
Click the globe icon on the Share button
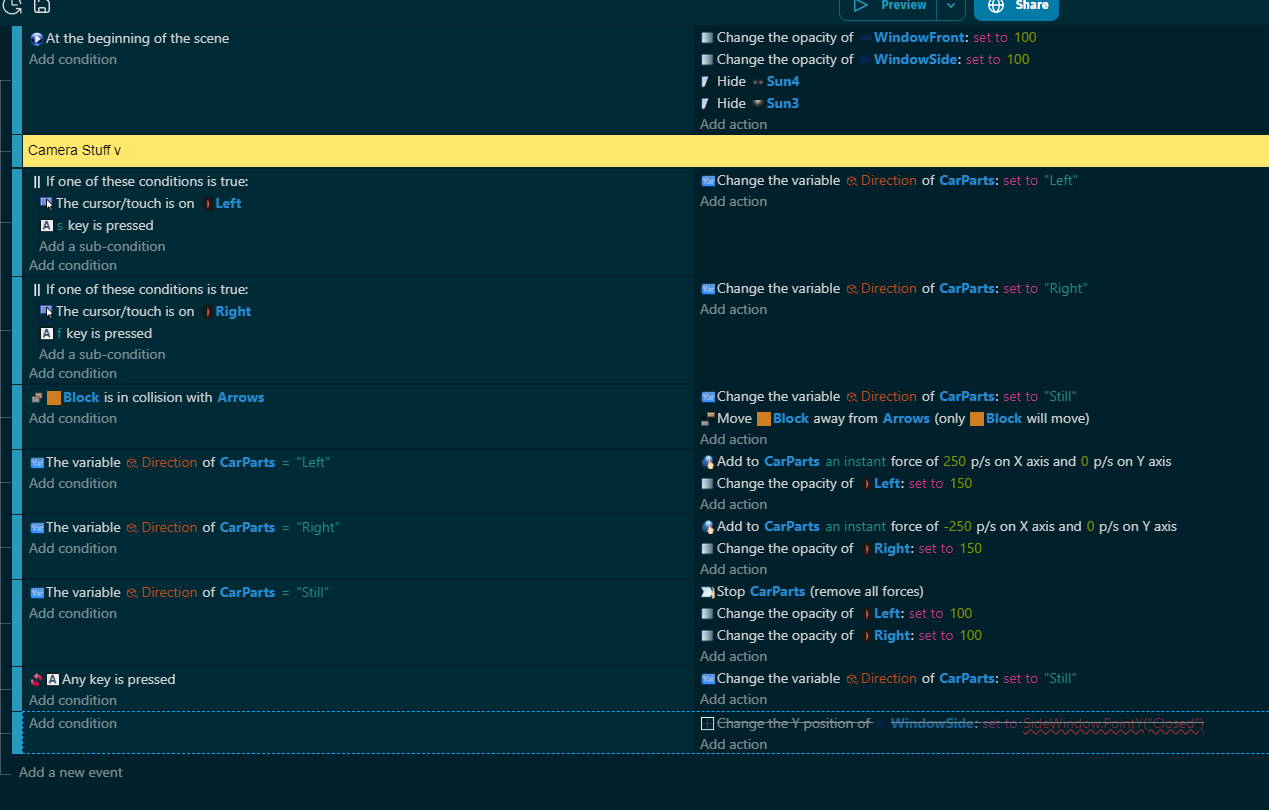[x=995, y=6]
